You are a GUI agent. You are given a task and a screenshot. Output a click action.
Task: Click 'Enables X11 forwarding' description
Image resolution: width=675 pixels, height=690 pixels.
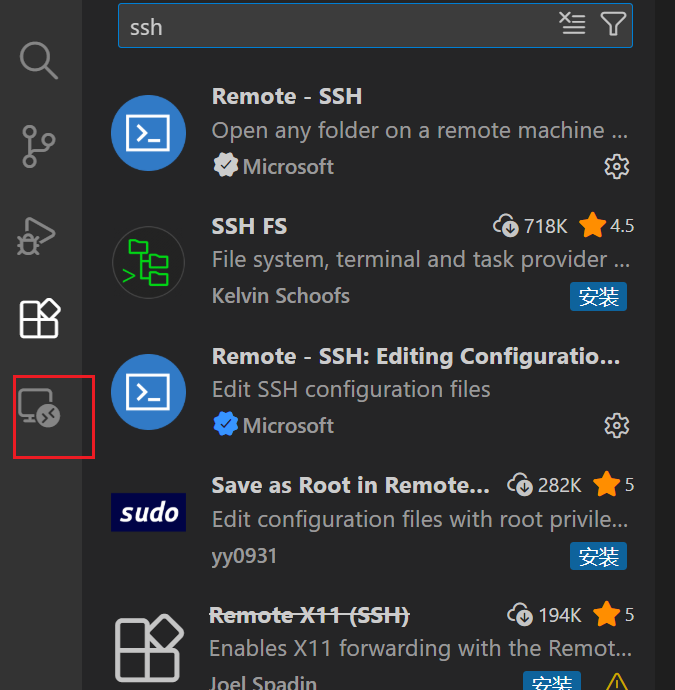tap(421, 649)
